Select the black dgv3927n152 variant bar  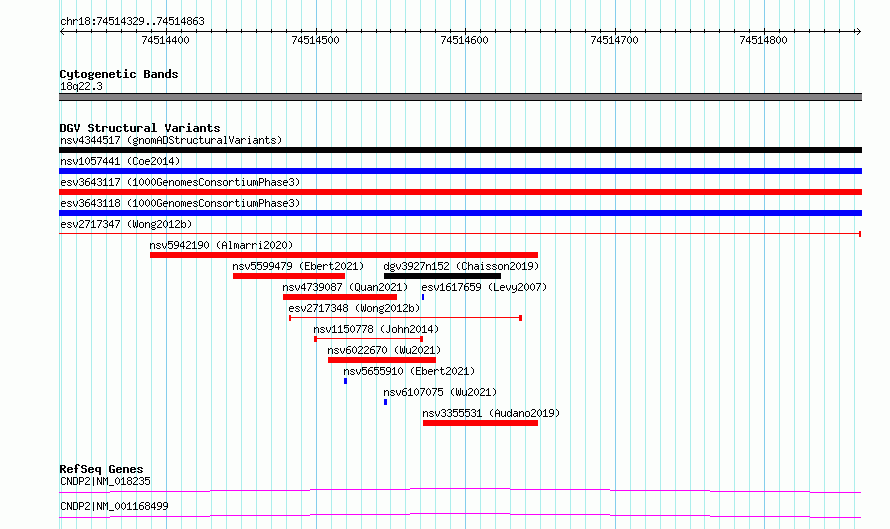pyautogui.click(x=443, y=276)
